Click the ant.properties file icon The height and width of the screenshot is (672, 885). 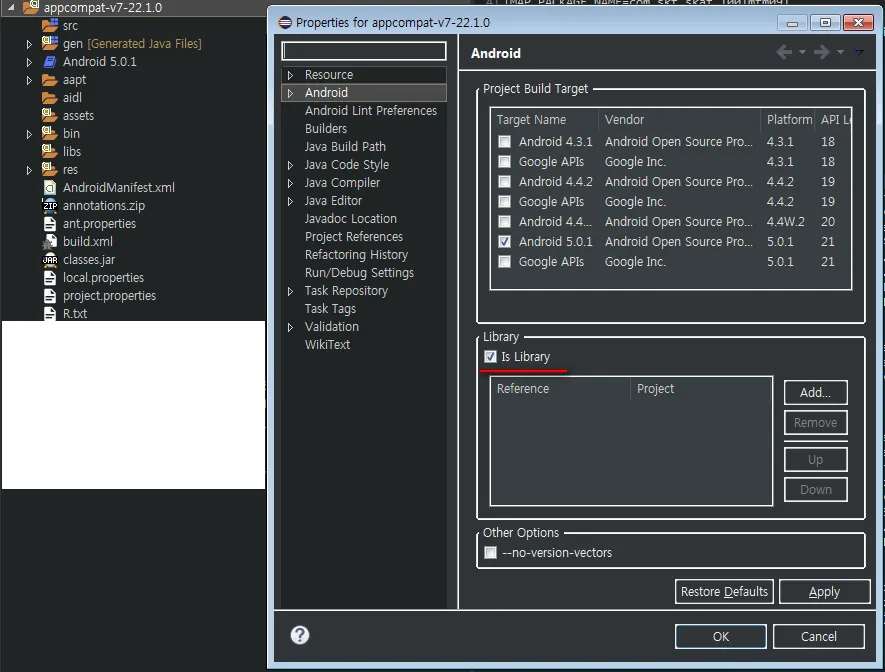(50, 223)
